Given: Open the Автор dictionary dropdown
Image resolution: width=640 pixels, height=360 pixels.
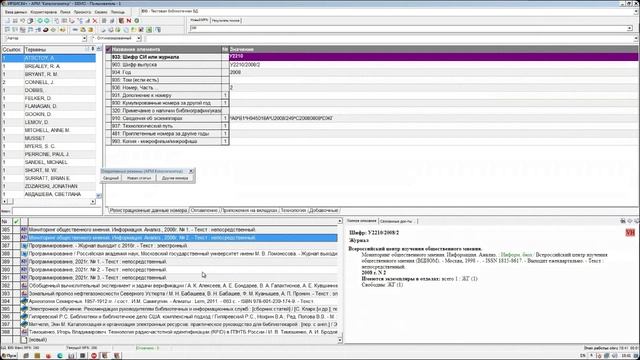Looking at the screenshot, I should [84, 38].
